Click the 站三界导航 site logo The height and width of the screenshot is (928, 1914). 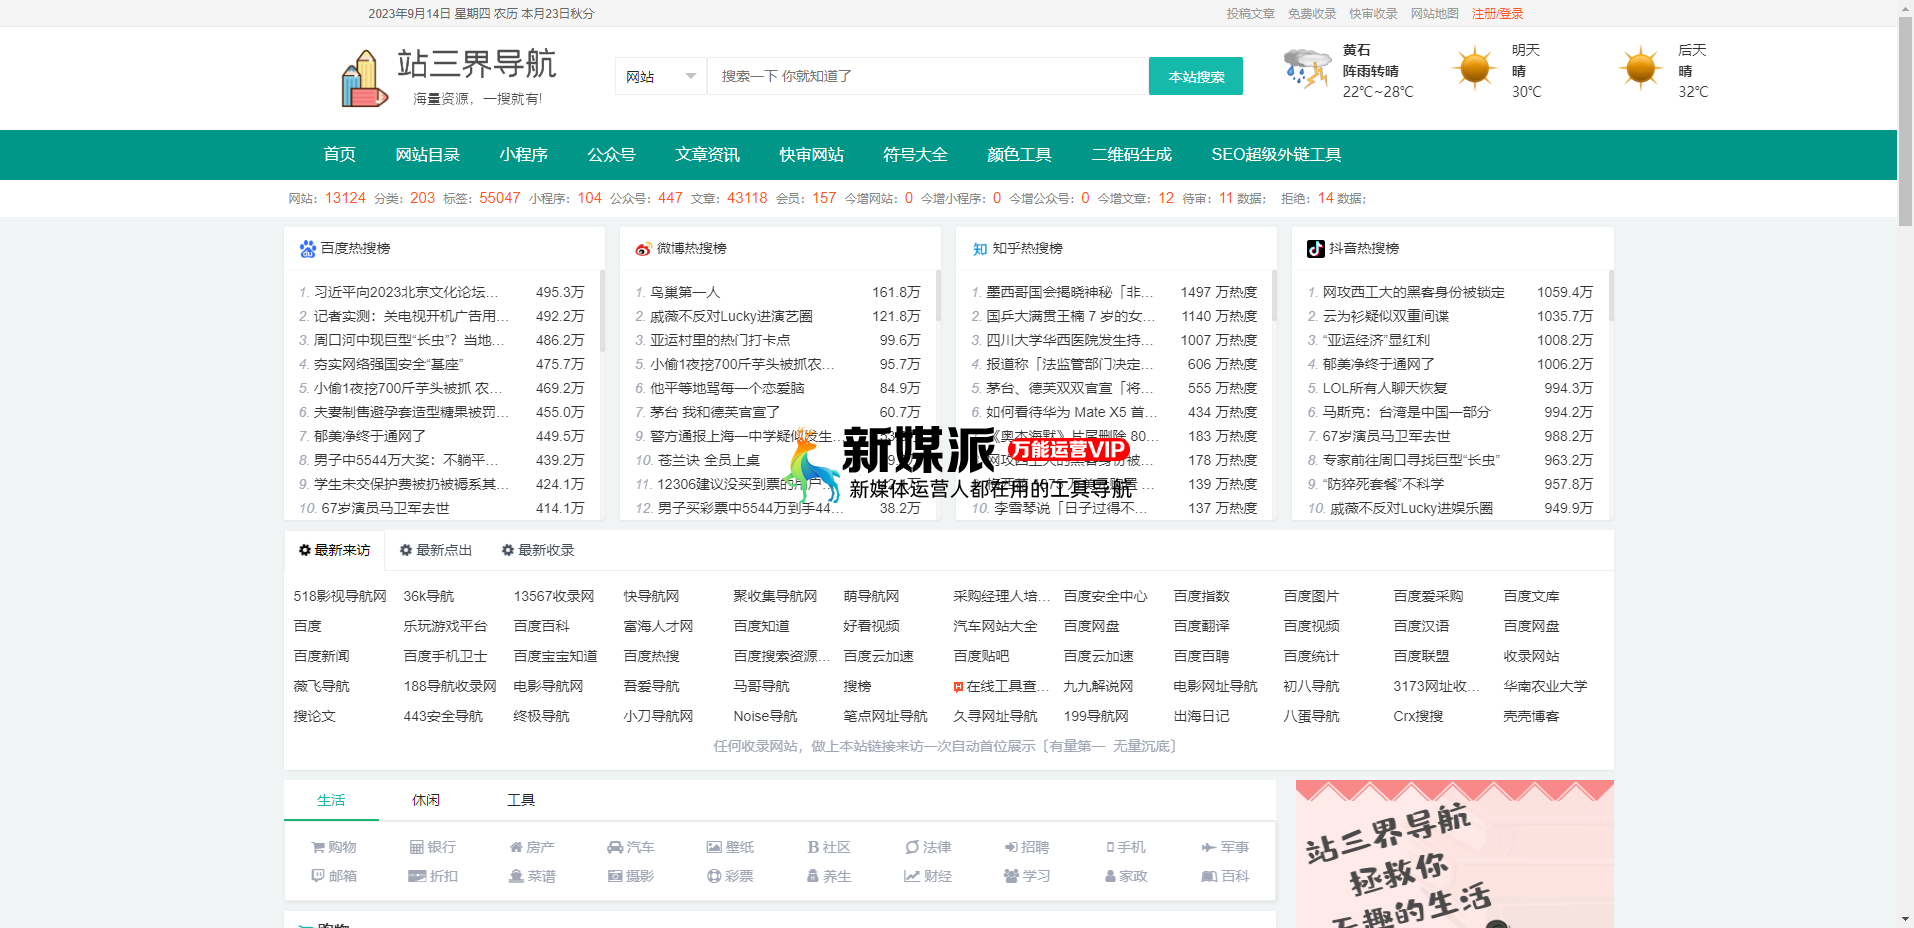(x=448, y=77)
